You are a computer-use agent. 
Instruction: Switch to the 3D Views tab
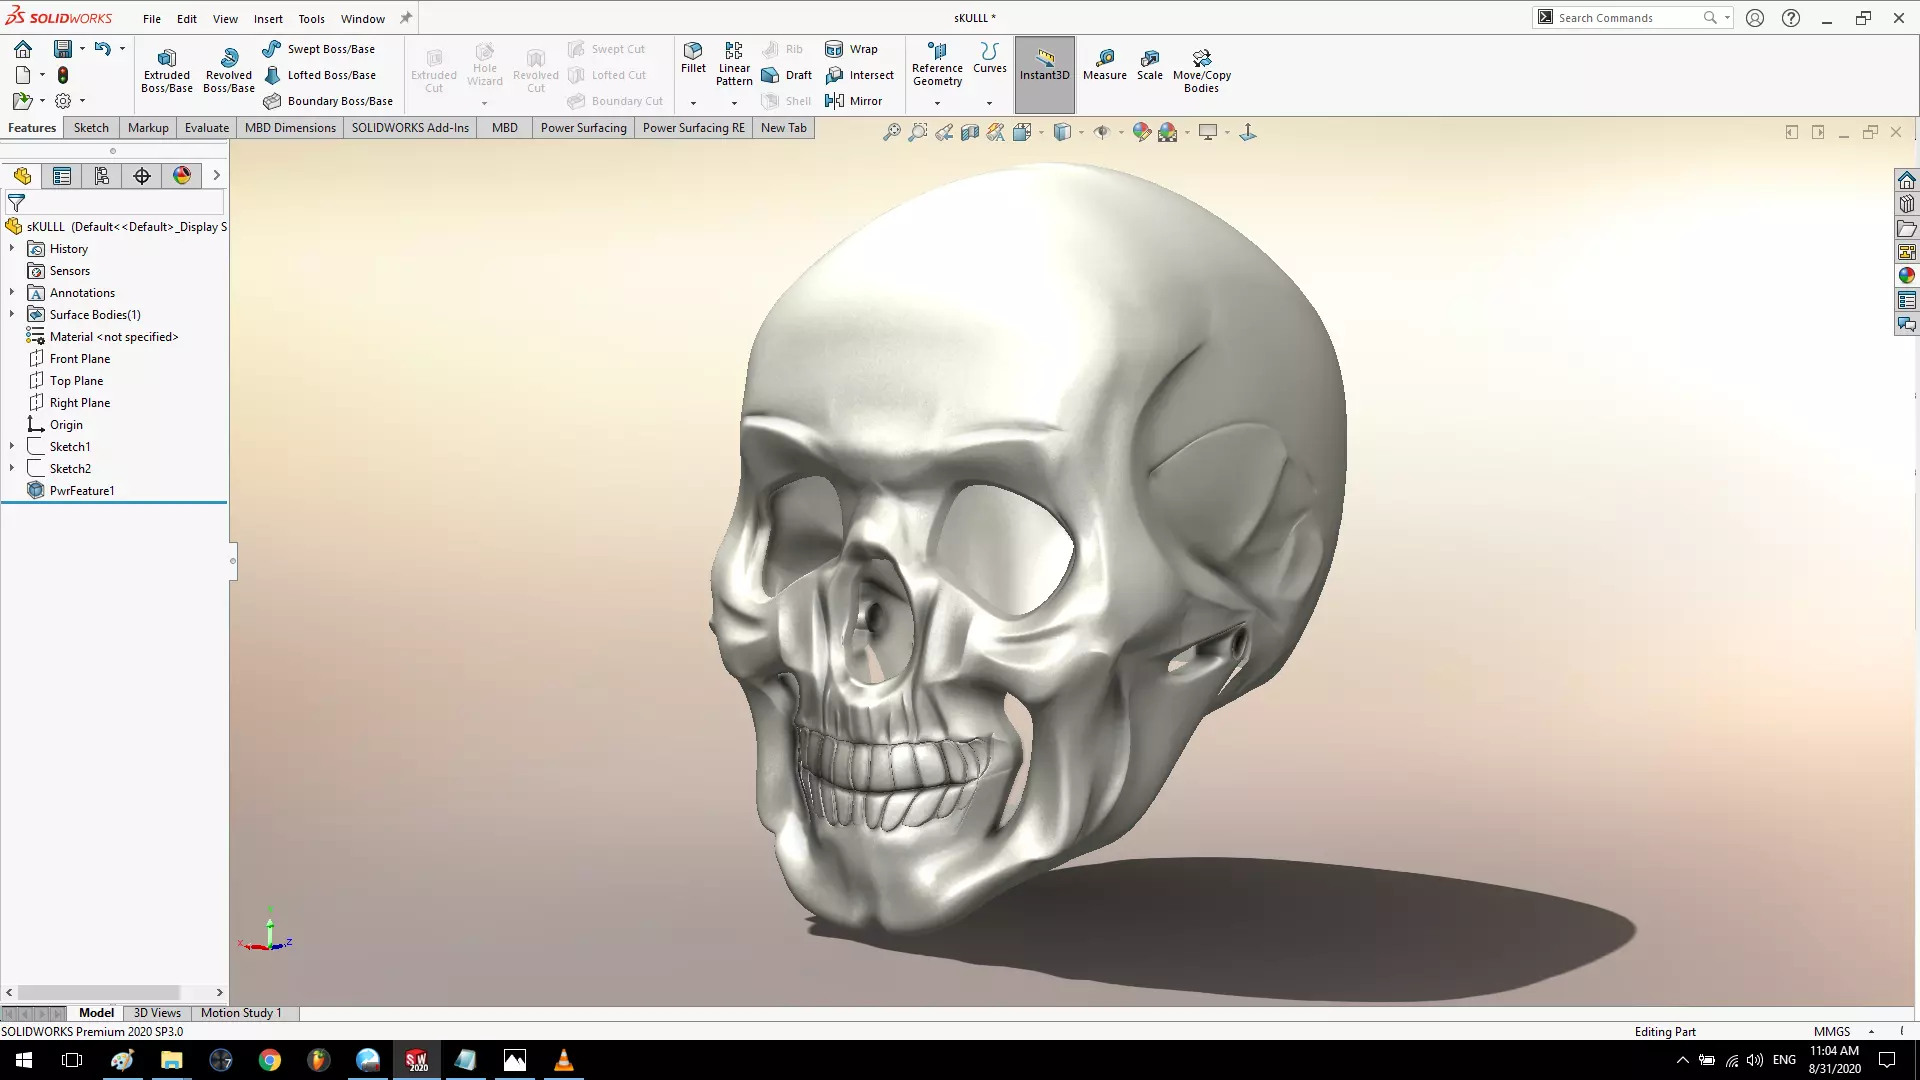pos(157,1013)
